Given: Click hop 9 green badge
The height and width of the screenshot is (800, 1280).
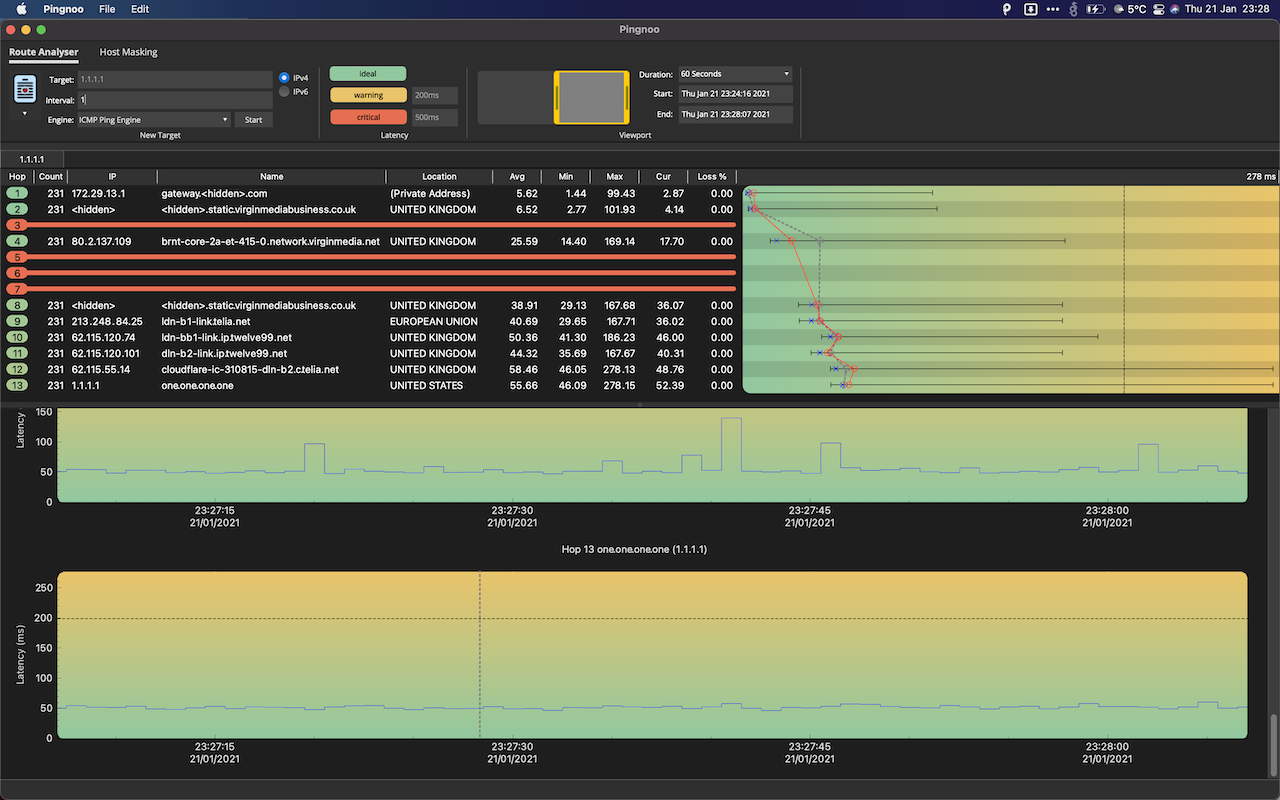Looking at the screenshot, I should point(17,321).
